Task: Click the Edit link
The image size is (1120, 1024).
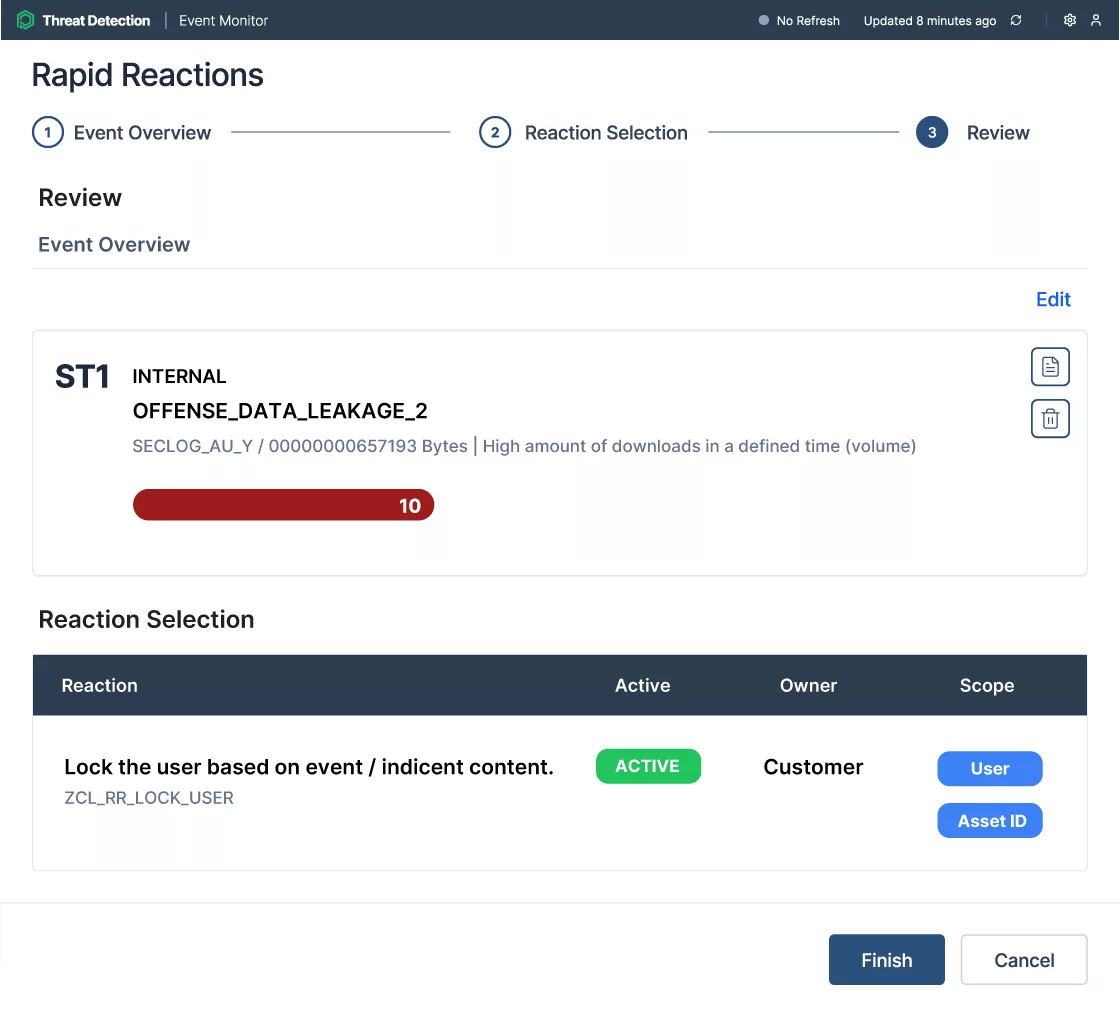Action: tap(1053, 299)
